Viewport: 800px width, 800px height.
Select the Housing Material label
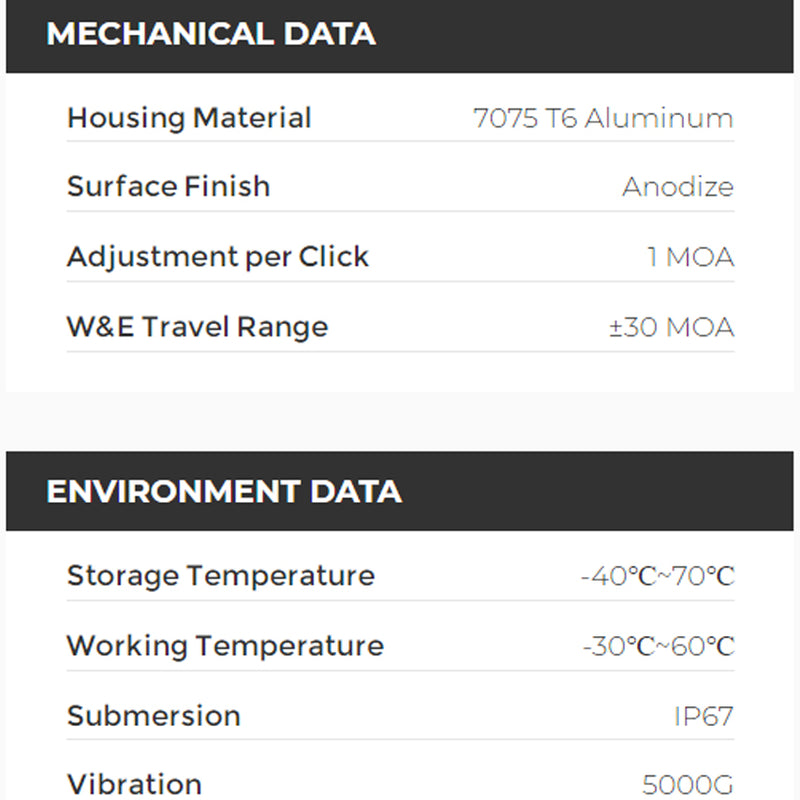pyautogui.click(x=189, y=118)
